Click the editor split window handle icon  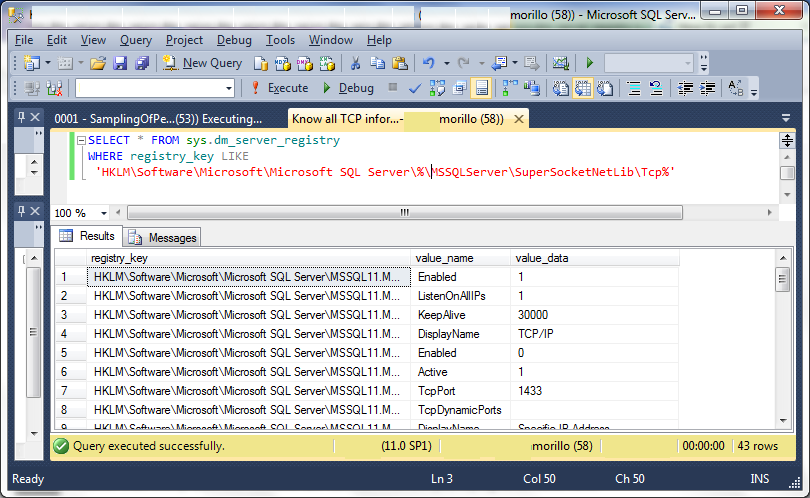click(787, 141)
